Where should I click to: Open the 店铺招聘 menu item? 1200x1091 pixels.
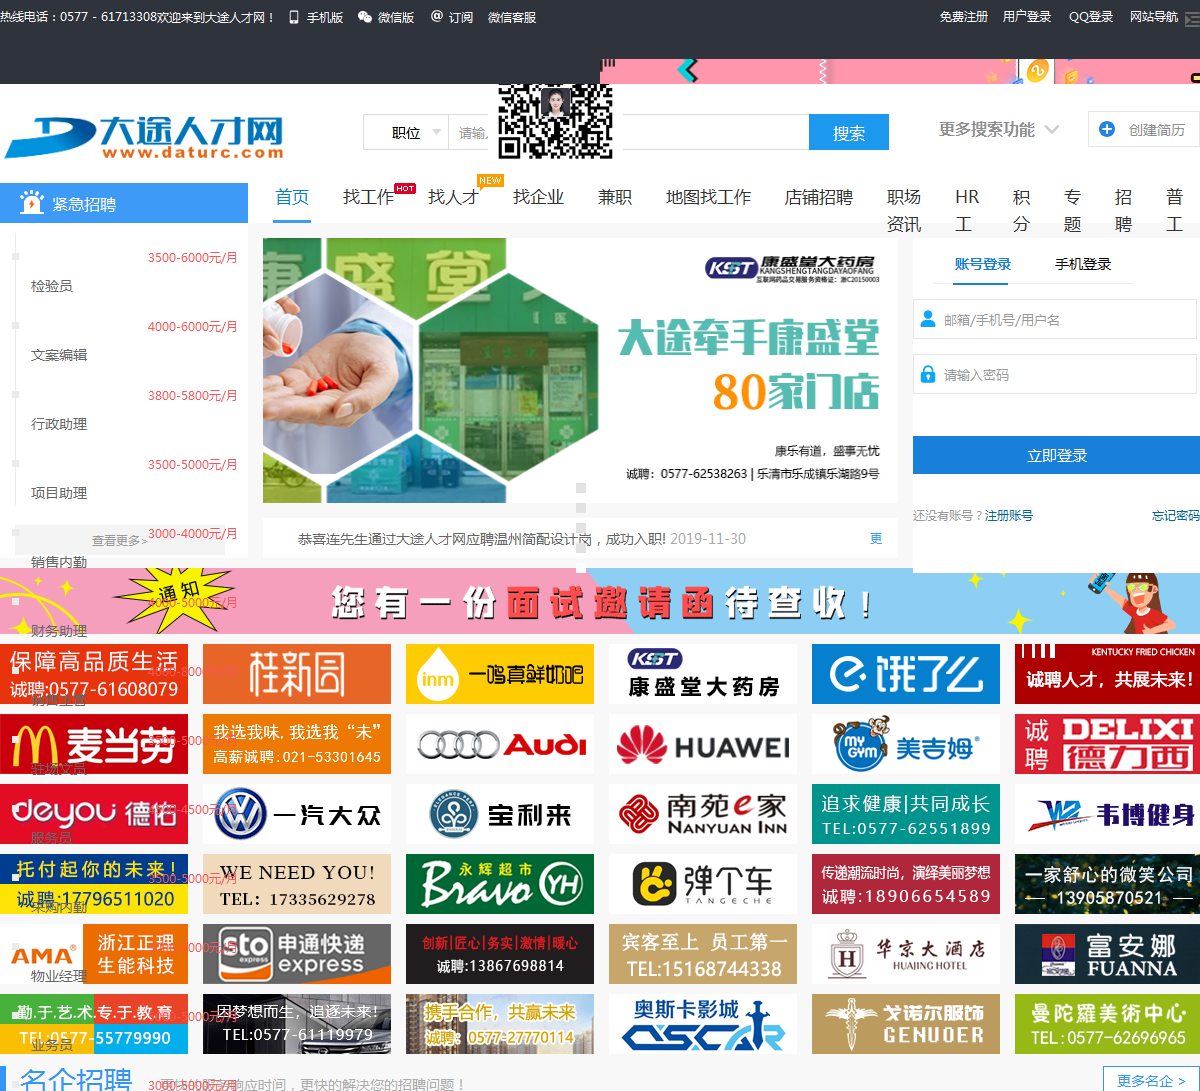point(818,197)
